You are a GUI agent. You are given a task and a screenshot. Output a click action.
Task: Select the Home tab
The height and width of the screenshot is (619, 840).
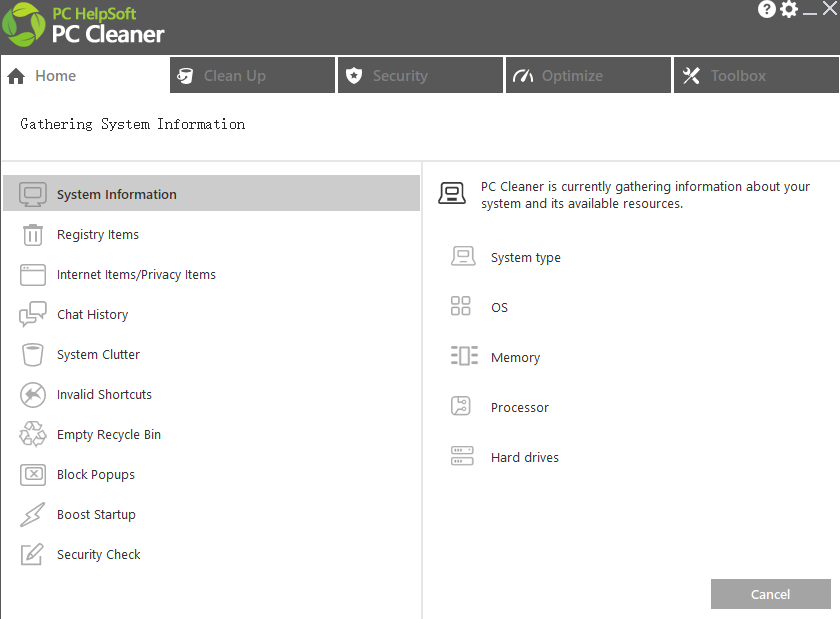pyautogui.click(x=84, y=76)
